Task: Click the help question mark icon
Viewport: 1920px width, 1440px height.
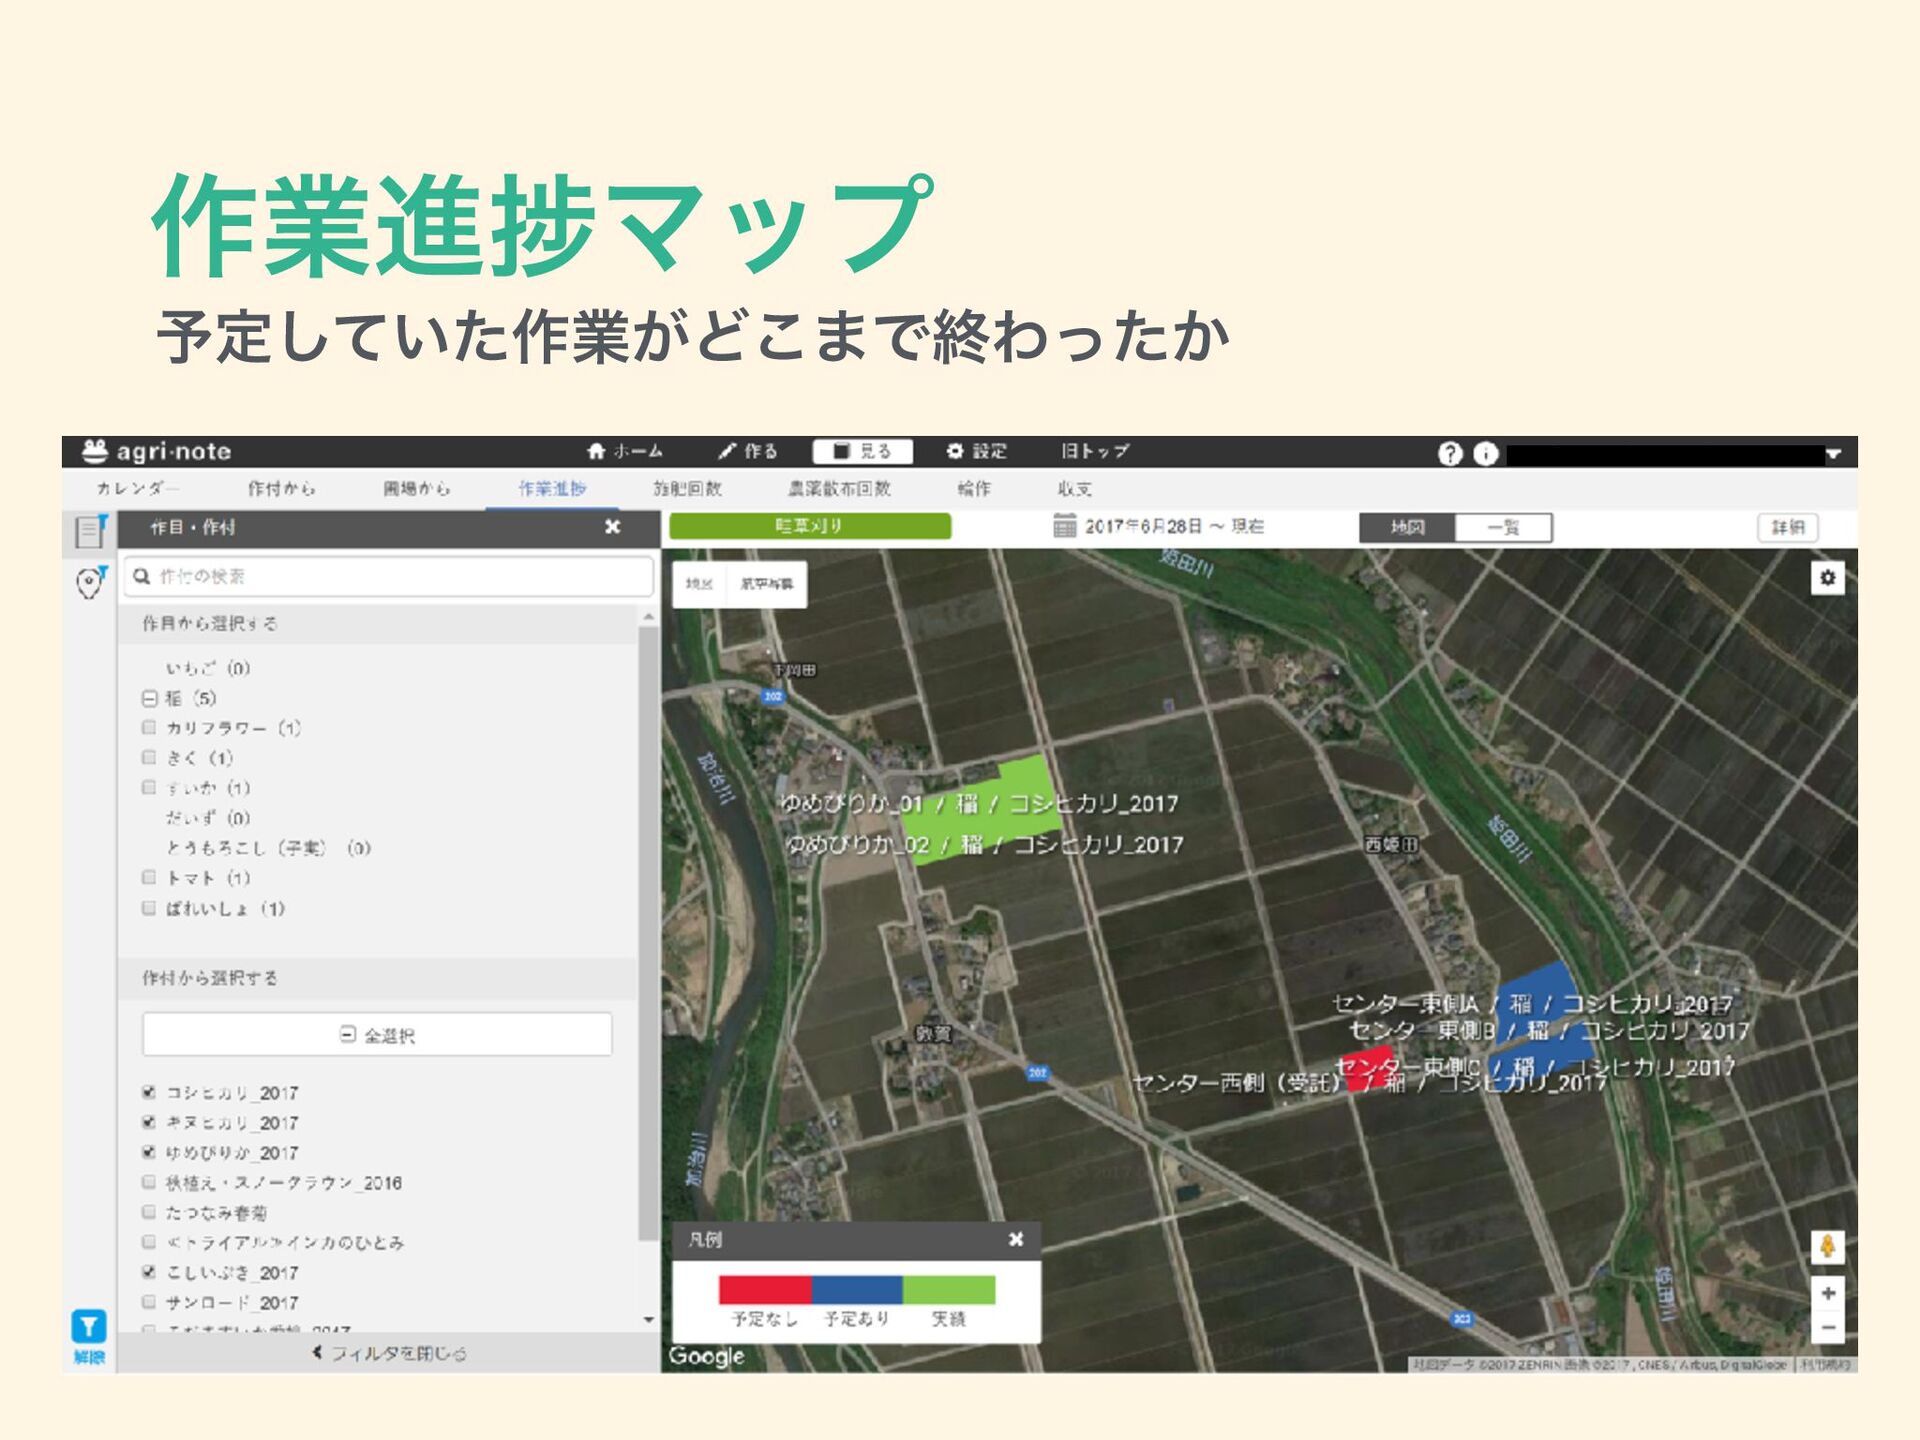Action: [1449, 453]
